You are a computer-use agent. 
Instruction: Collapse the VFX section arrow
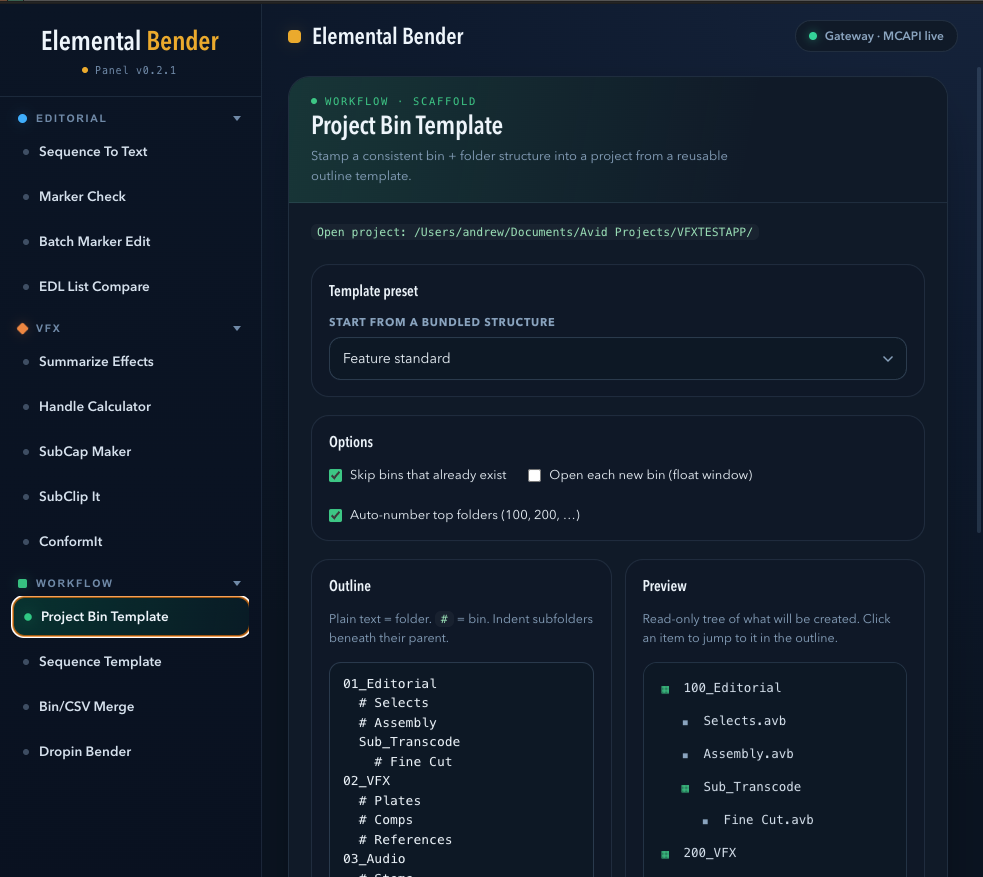tap(237, 328)
